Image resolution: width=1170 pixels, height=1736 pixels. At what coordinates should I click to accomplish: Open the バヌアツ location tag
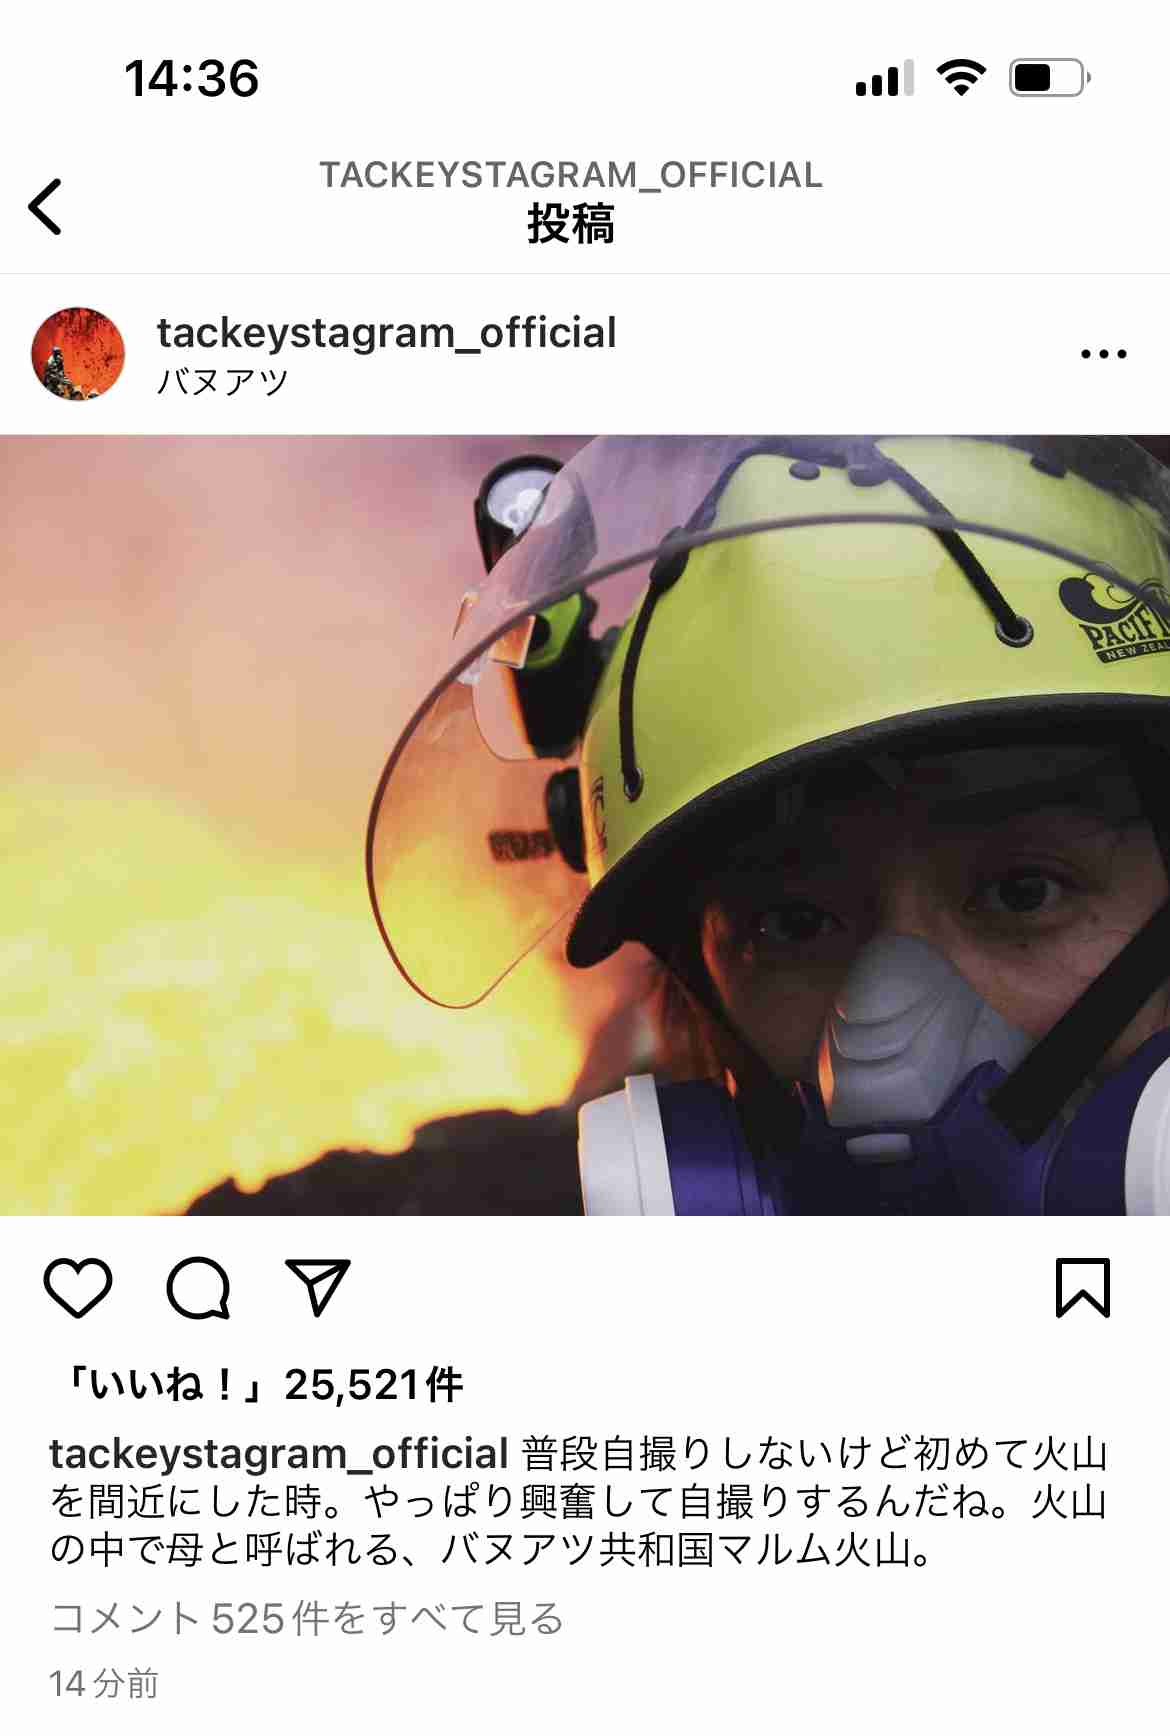[x=223, y=381]
